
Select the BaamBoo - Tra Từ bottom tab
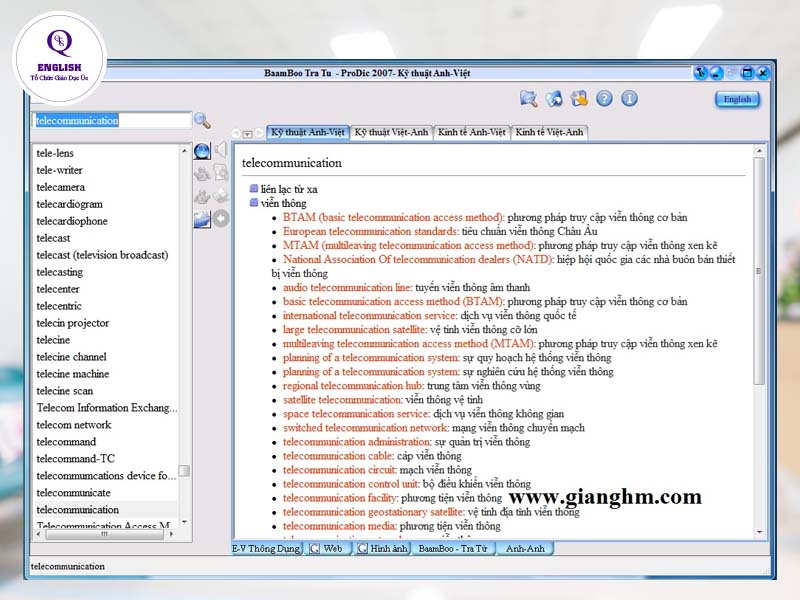coord(453,548)
